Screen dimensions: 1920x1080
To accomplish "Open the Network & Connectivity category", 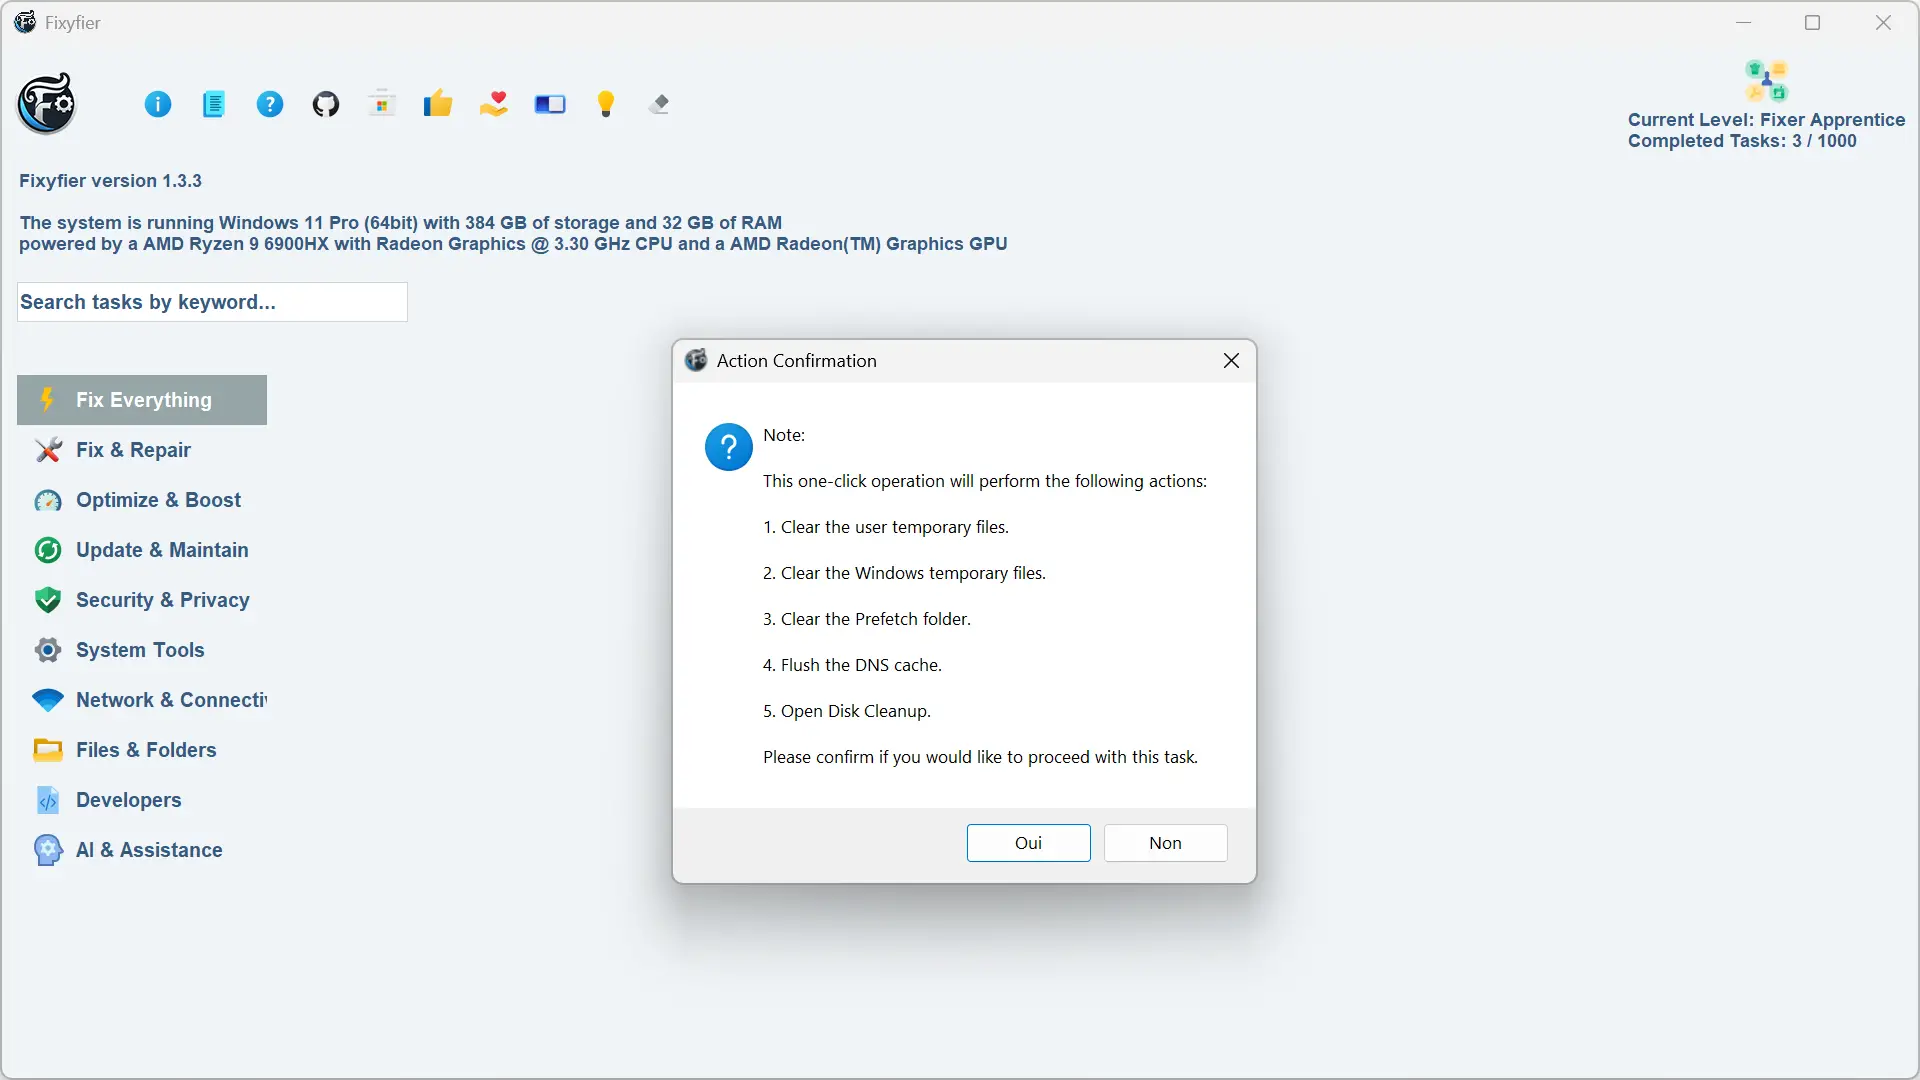I will pos(142,700).
